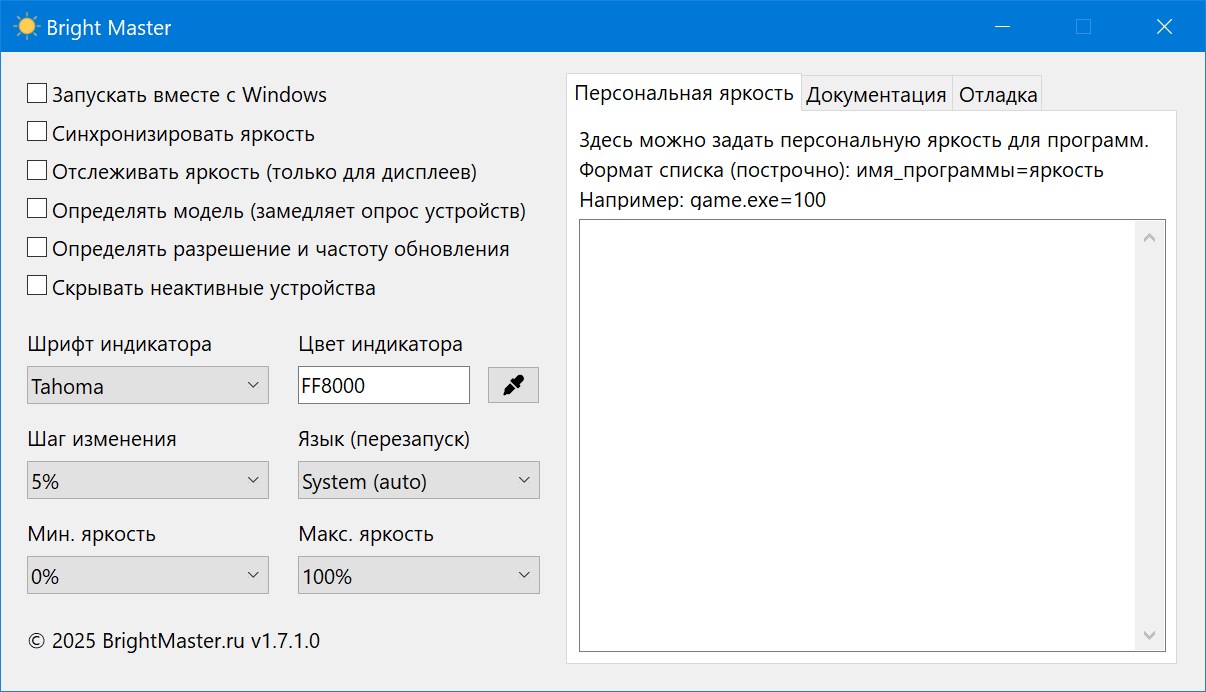Click the Например: game.exe=100 example text
The height and width of the screenshot is (692, 1206).
[x=702, y=200]
